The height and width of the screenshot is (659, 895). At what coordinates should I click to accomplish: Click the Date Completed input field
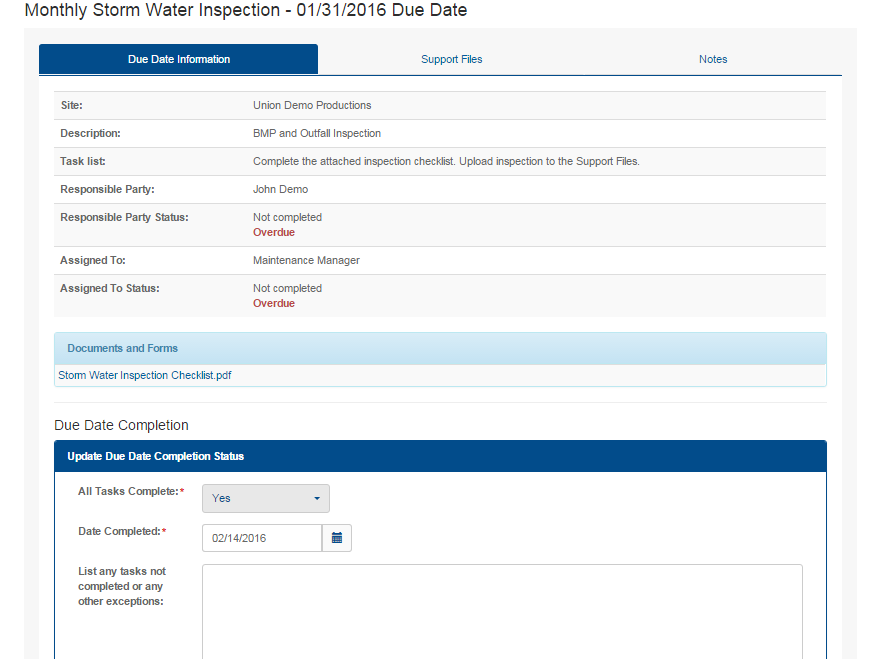262,538
